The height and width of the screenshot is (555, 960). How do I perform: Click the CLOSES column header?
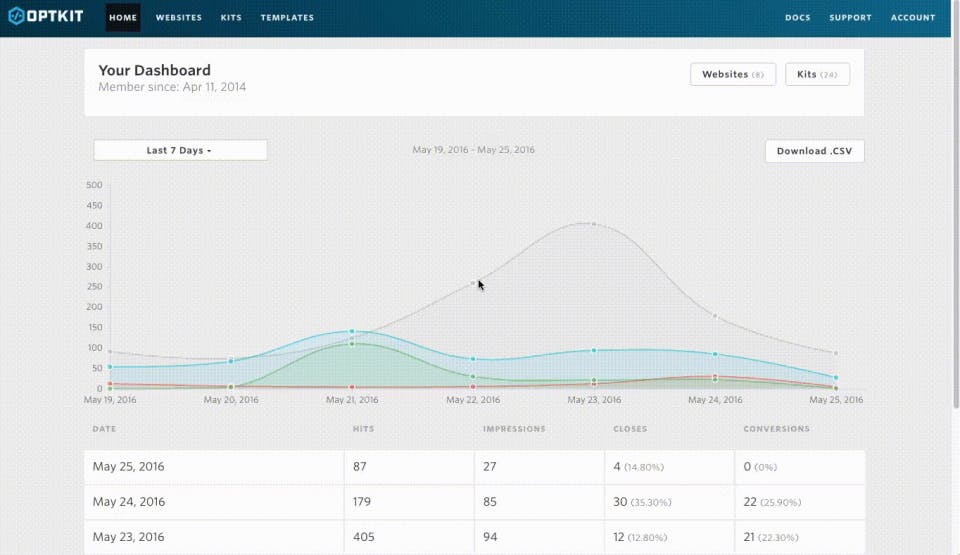630,429
